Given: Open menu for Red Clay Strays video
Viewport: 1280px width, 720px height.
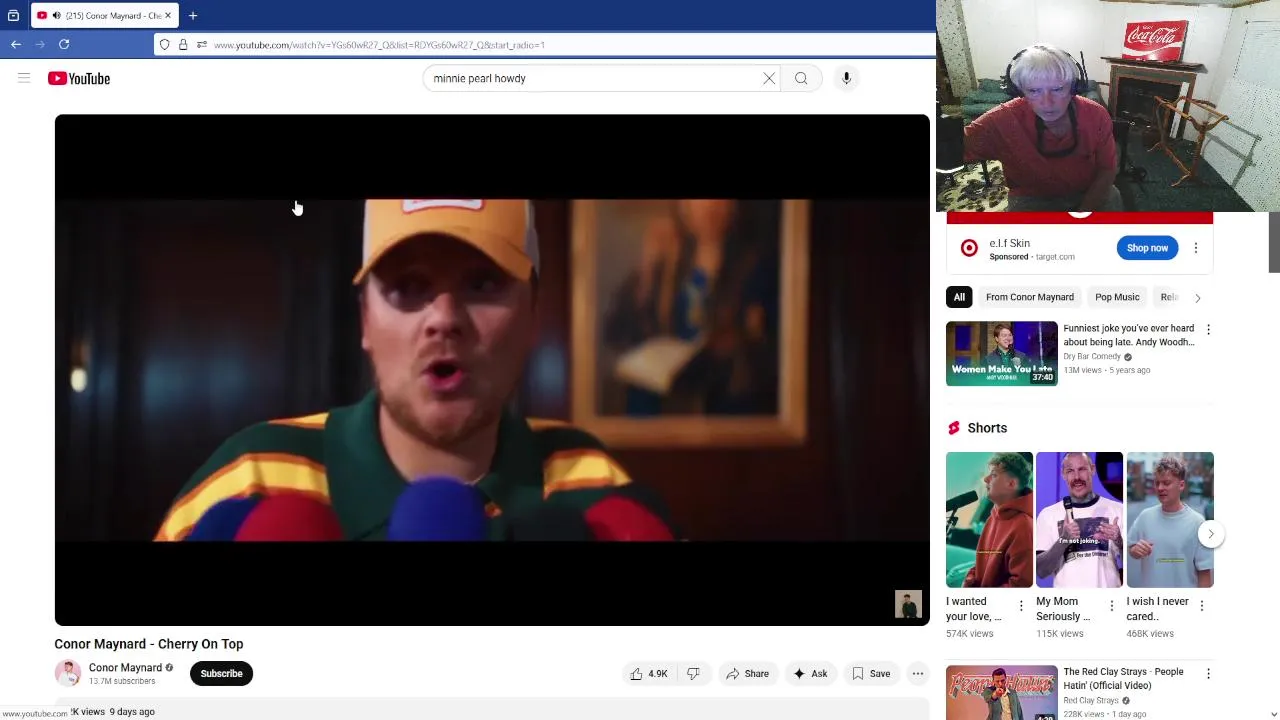Looking at the screenshot, I should 1208,674.
